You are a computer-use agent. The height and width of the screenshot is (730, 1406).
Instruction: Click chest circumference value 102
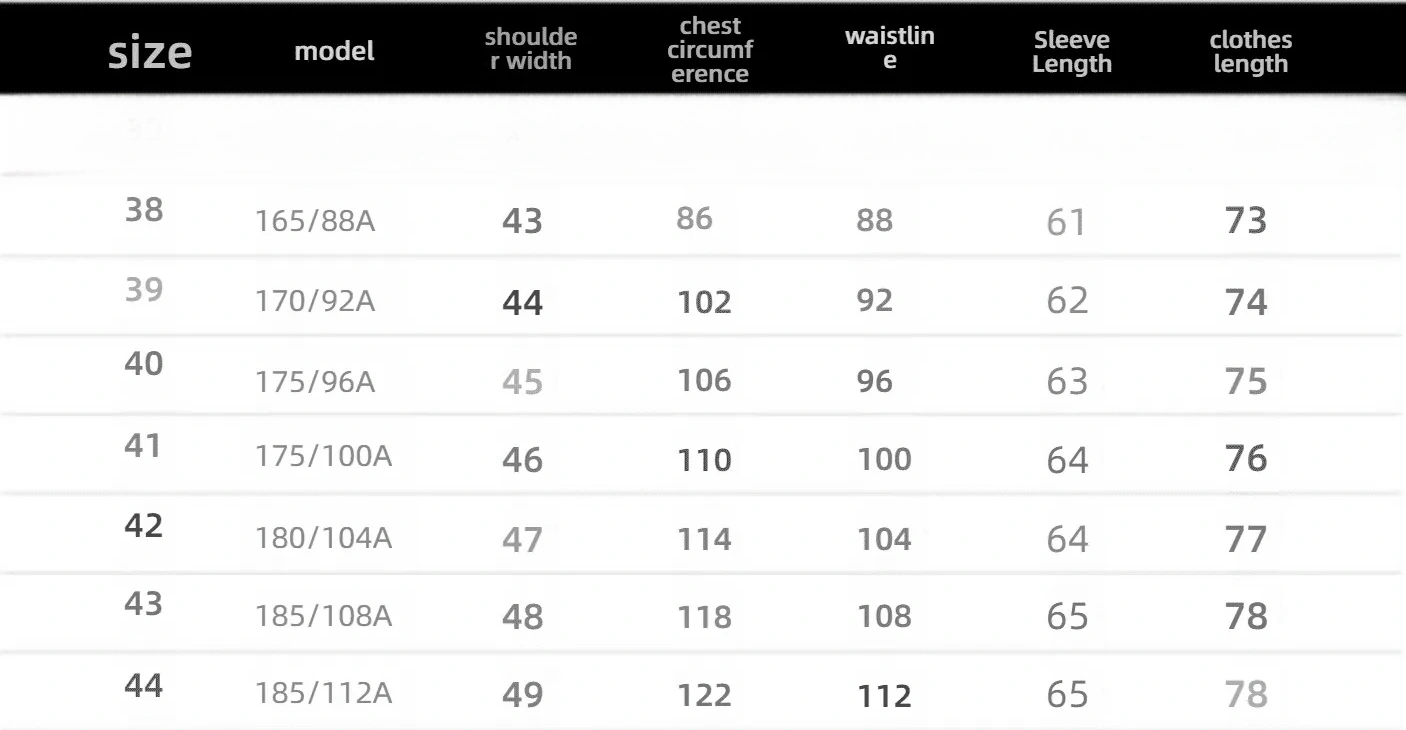(x=705, y=302)
